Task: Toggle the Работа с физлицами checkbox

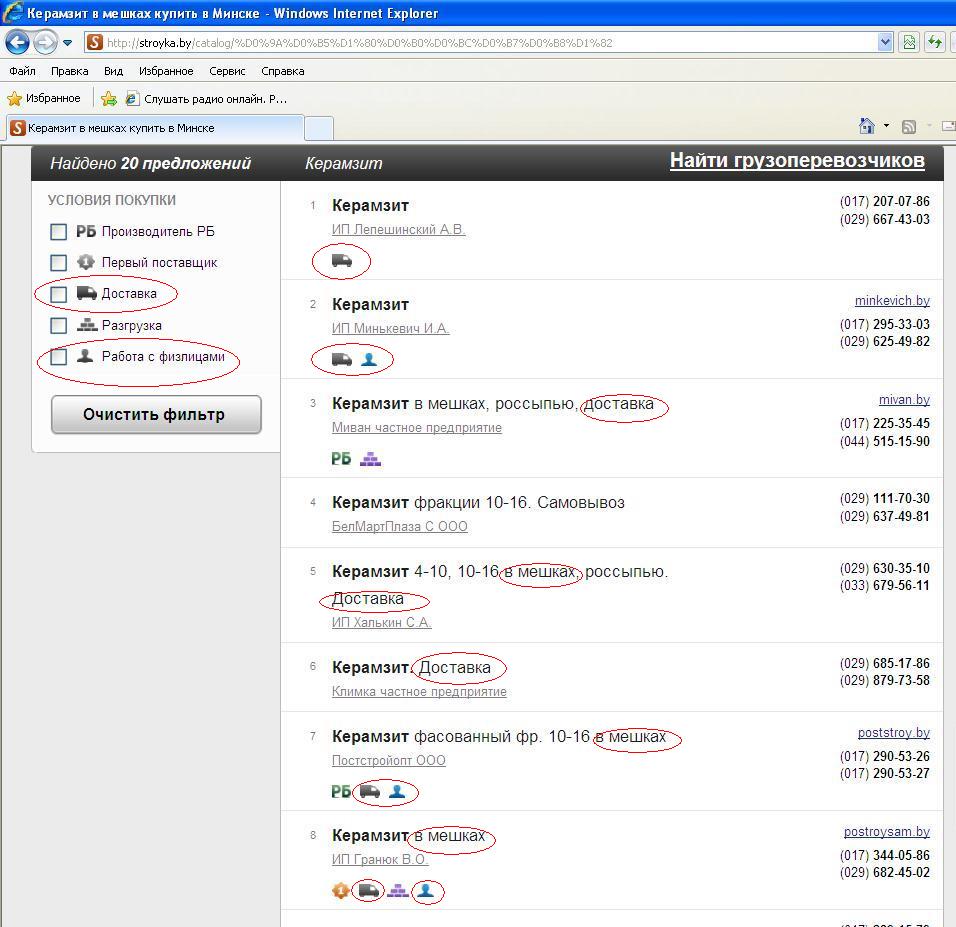Action: [x=59, y=357]
